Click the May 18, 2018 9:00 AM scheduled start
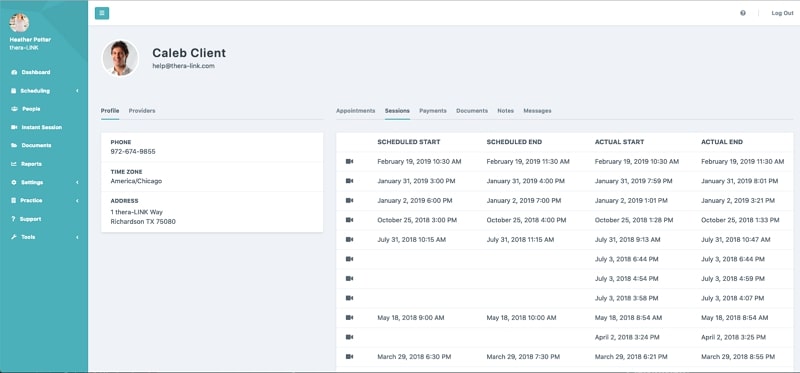The width and height of the screenshot is (800, 373). click(x=411, y=317)
